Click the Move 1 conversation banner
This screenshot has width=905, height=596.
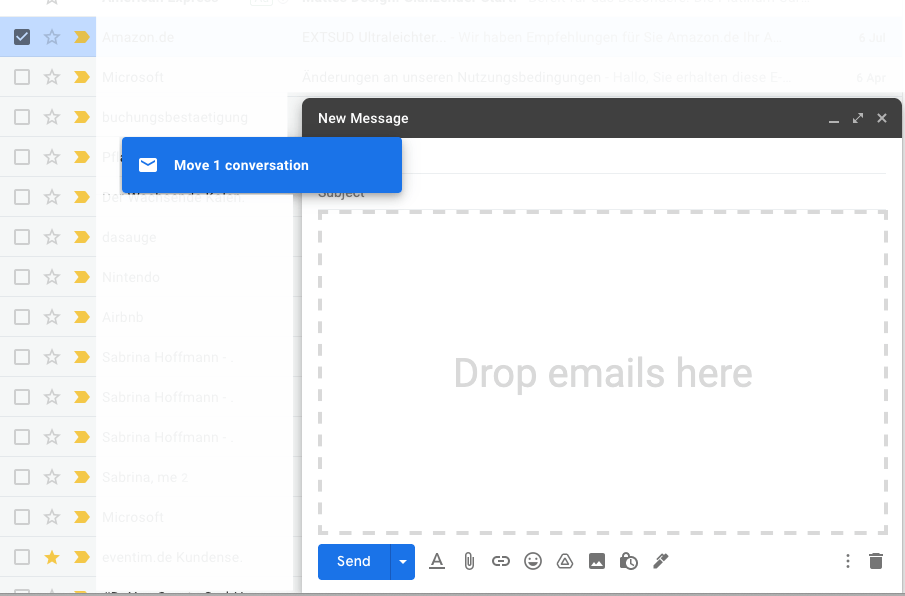click(x=261, y=165)
